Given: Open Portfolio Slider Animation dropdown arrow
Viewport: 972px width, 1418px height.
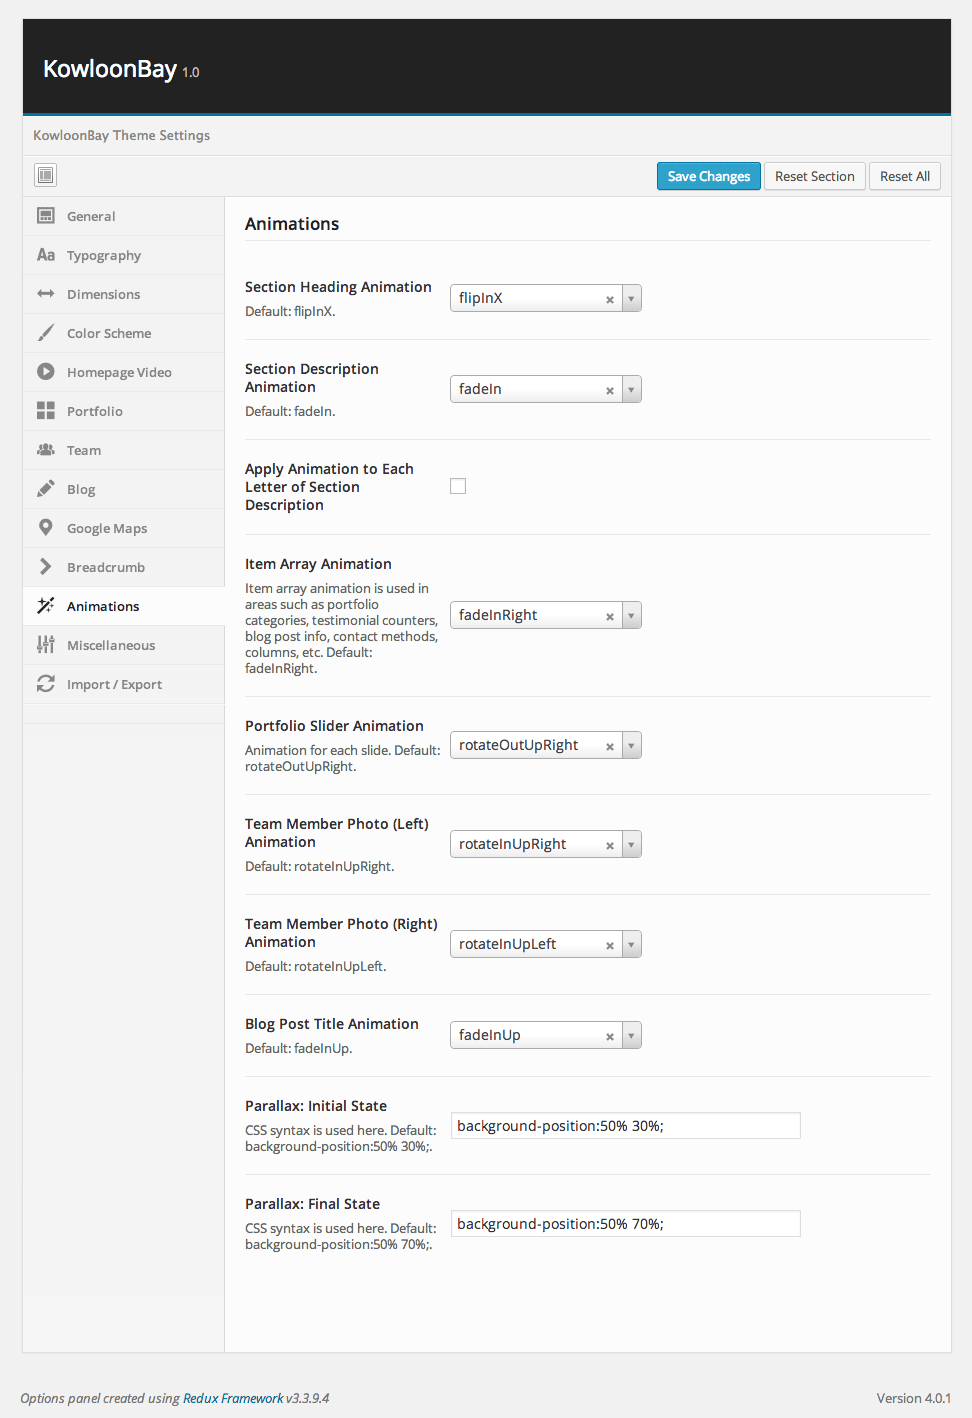Looking at the screenshot, I should pyautogui.click(x=631, y=745).
